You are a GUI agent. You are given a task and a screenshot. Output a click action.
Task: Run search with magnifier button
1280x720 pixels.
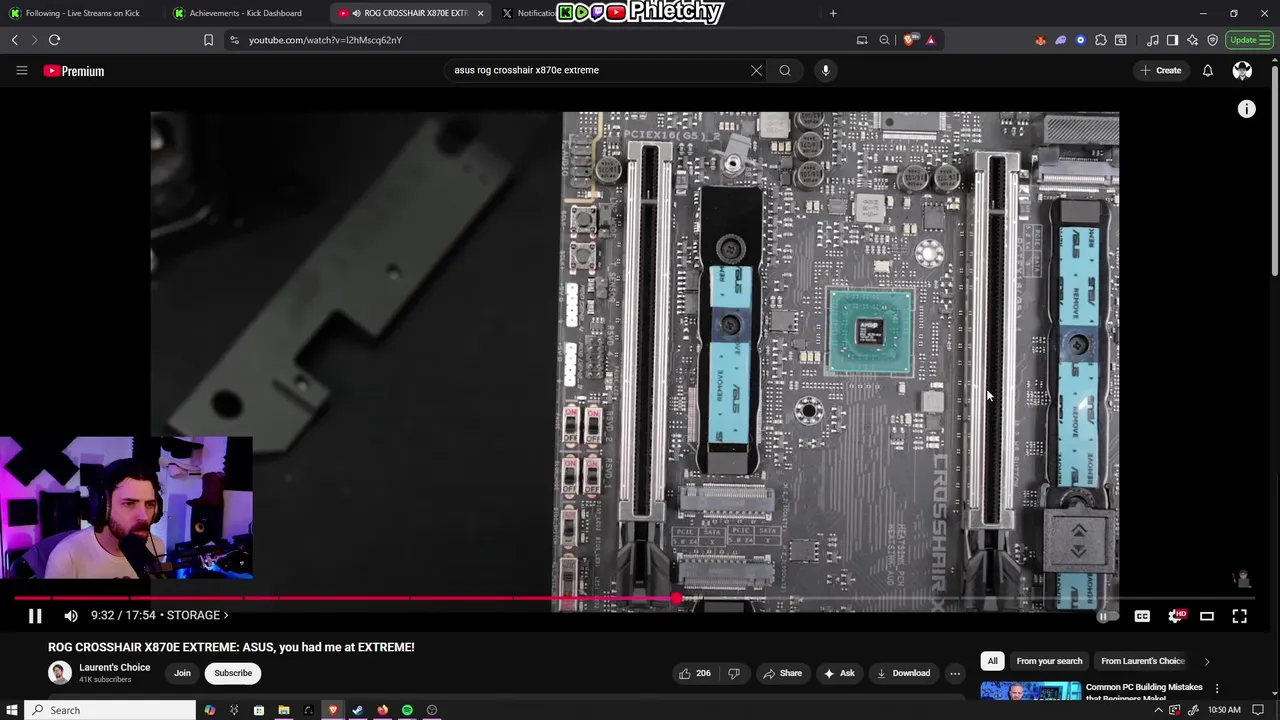[x=785, y=70]
